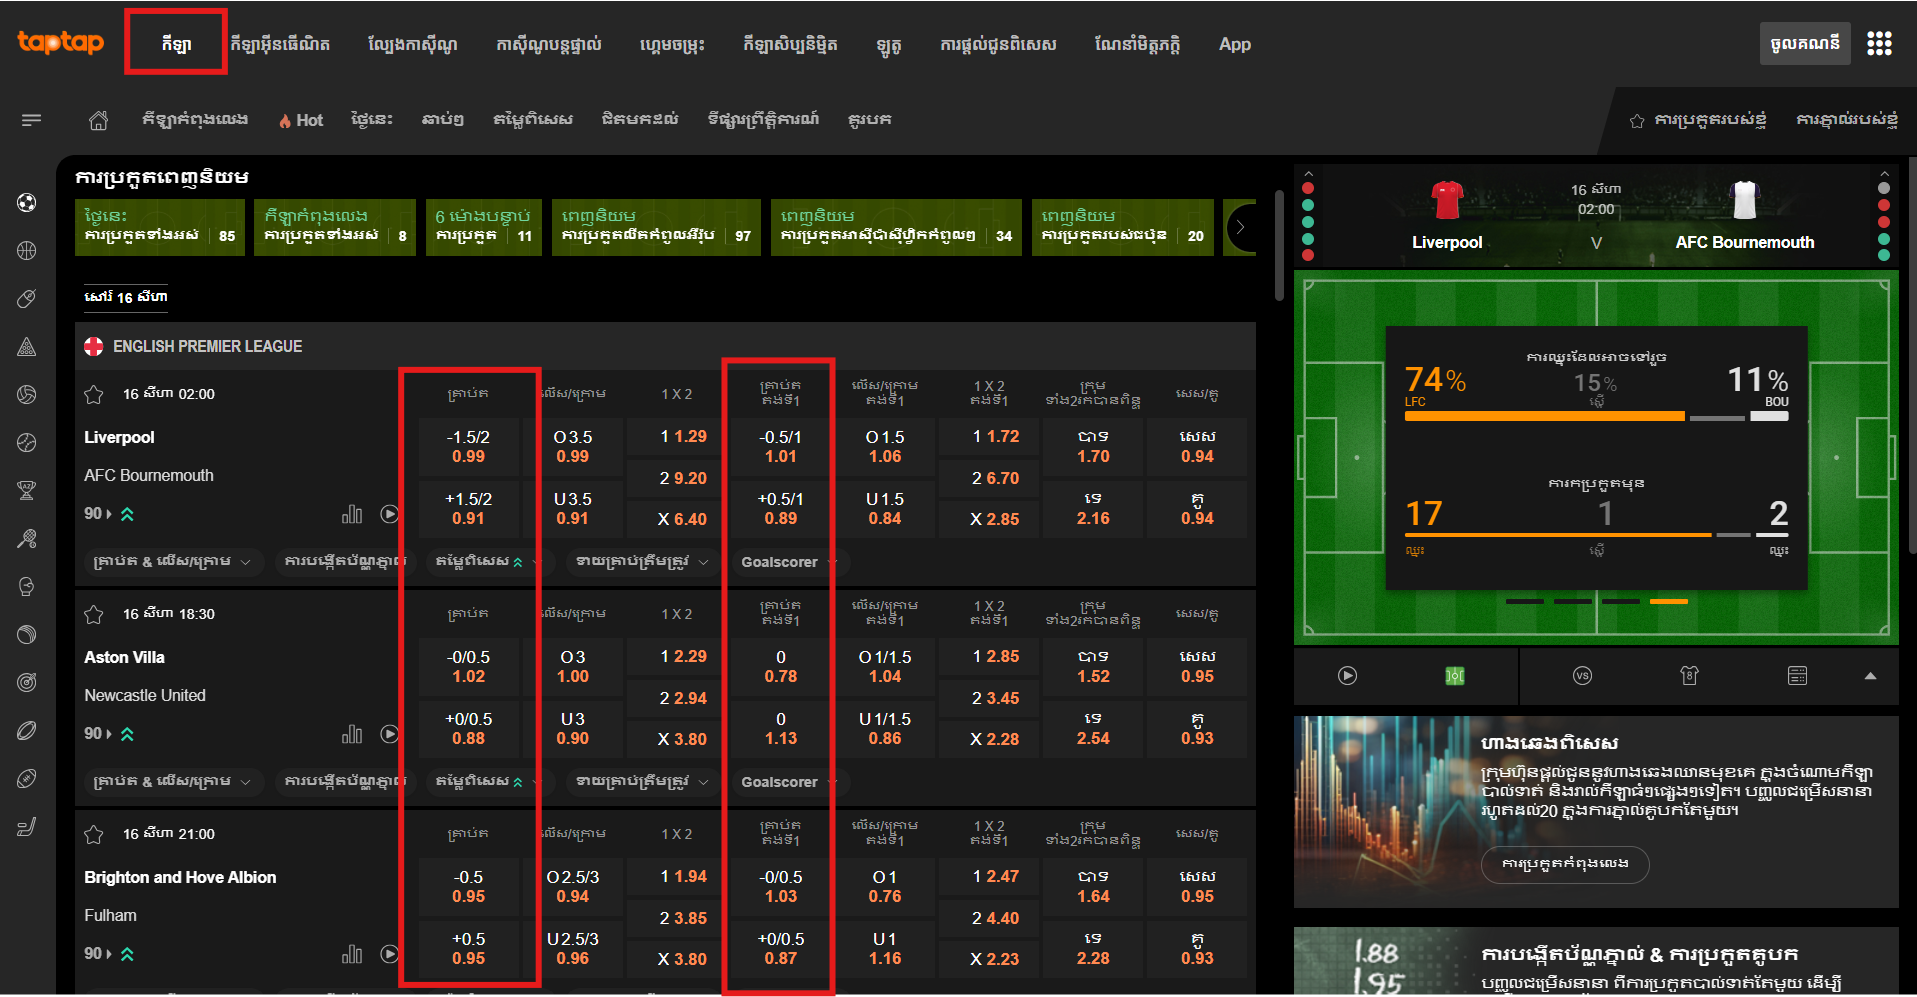Toggle the green pitch tracker view icon
This screenshot has height=997, width=1917.
1455,676
